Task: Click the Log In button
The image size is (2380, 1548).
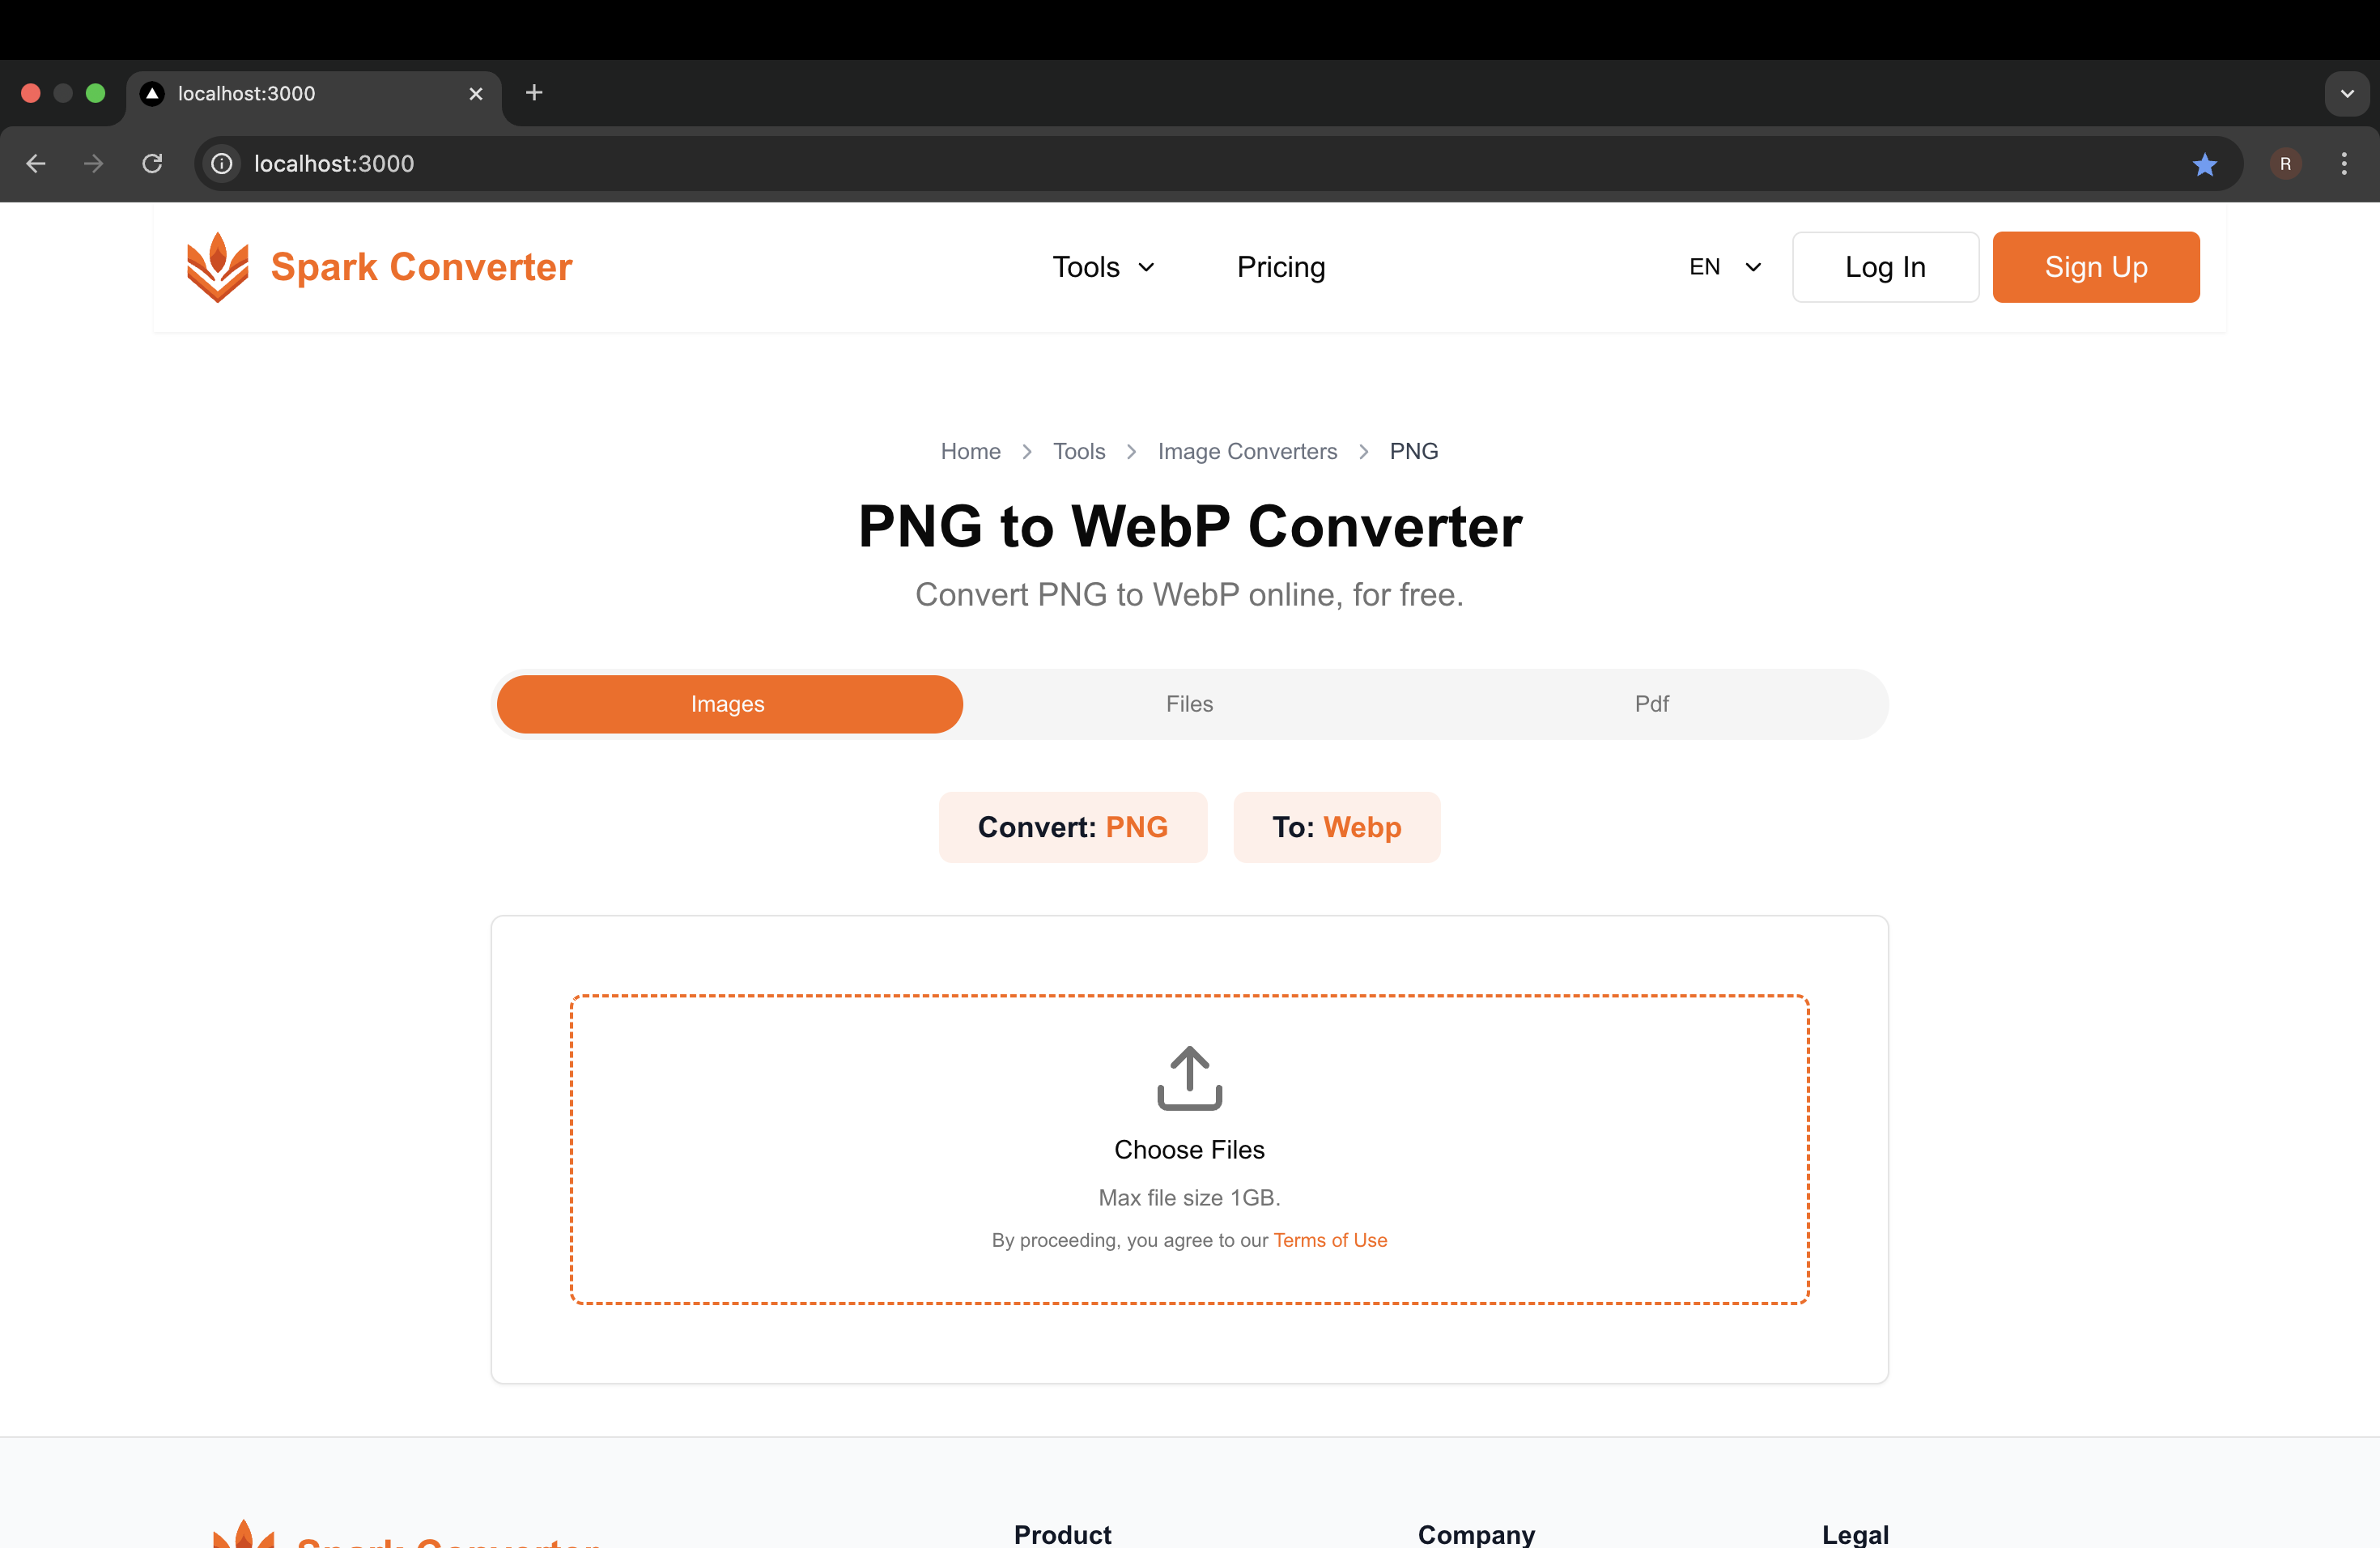Action: click(x=1884, y=267)
